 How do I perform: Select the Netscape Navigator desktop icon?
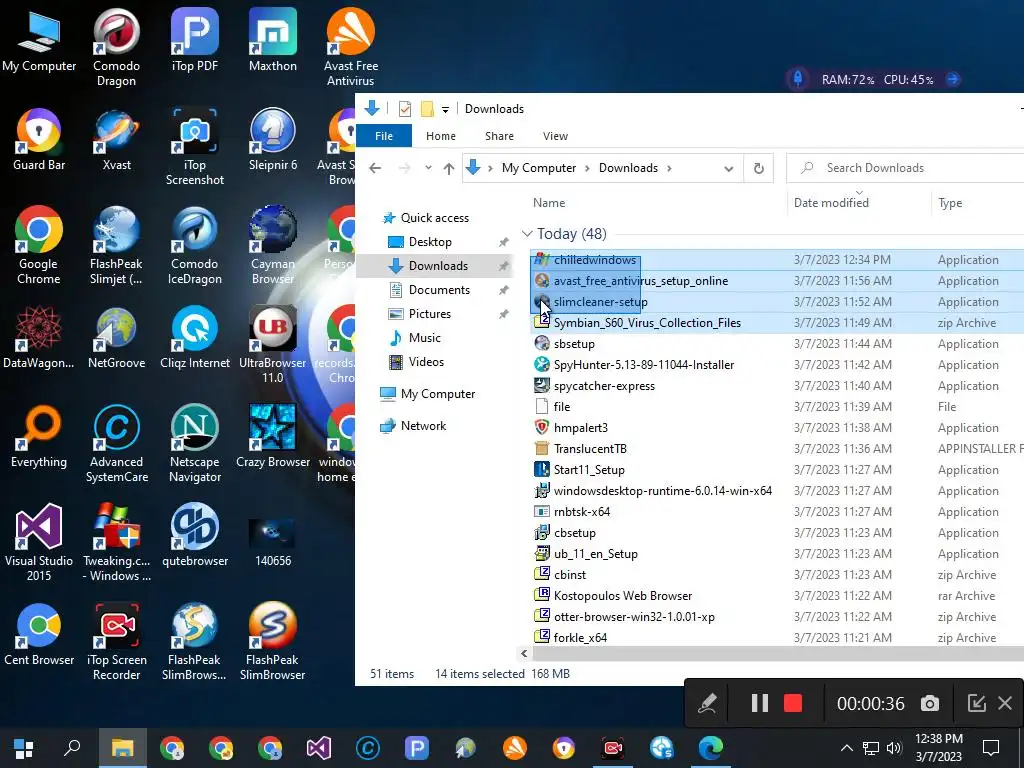(x=195, y=443)
